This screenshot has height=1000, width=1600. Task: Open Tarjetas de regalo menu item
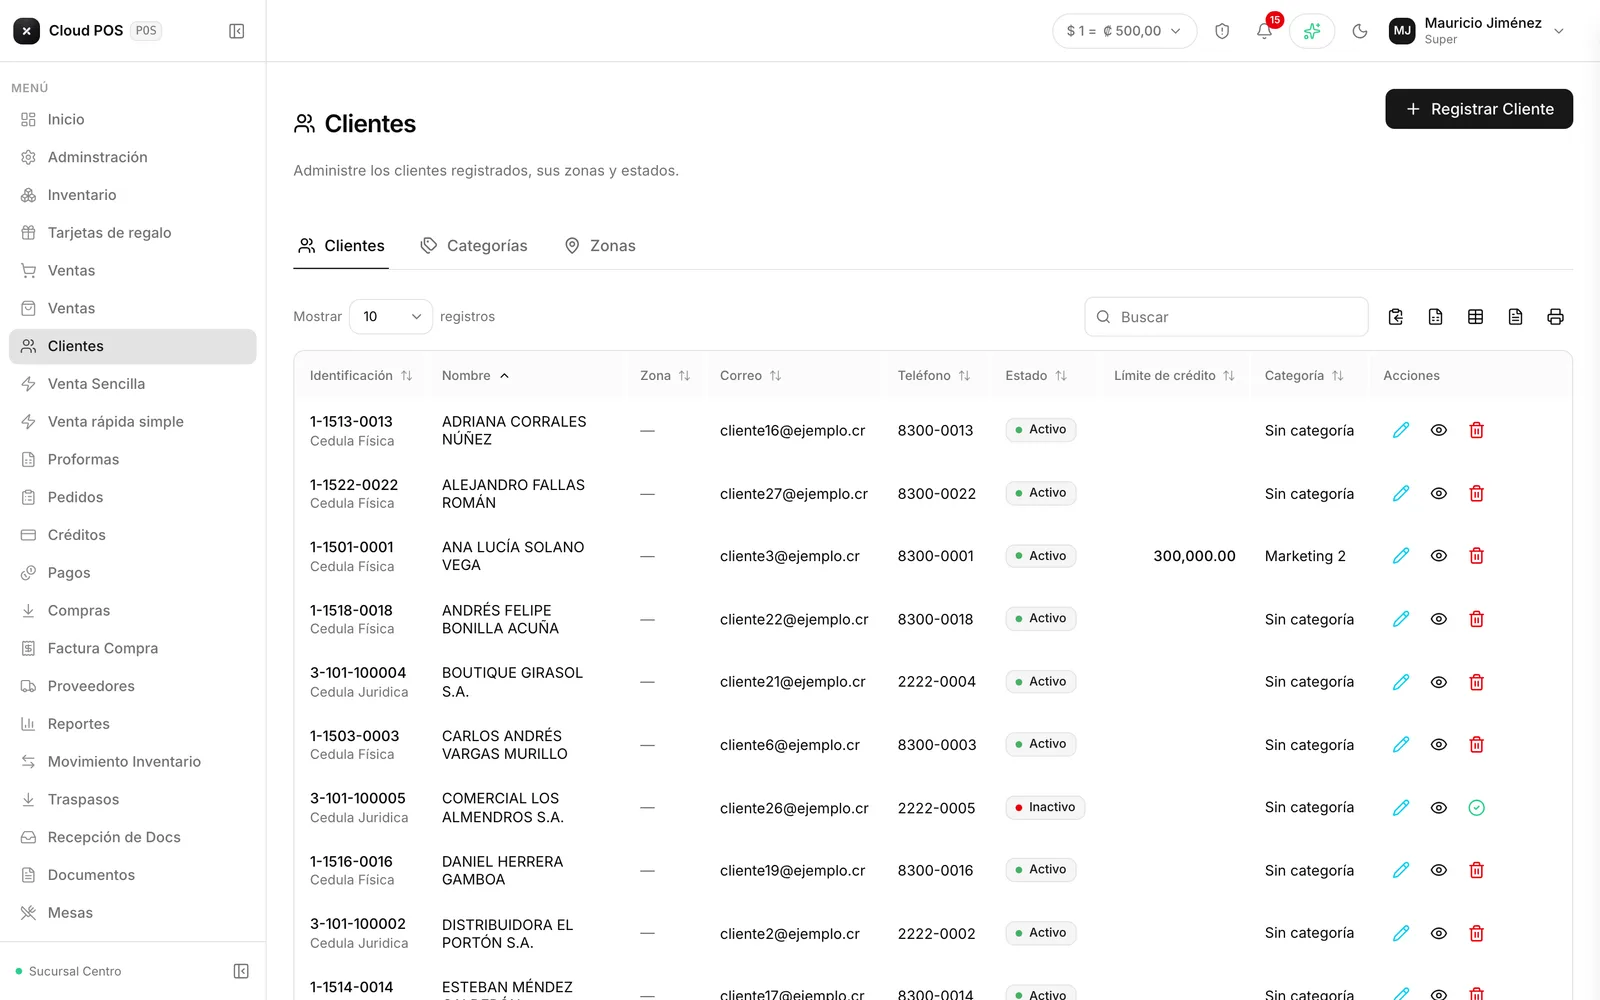point(133,233)
